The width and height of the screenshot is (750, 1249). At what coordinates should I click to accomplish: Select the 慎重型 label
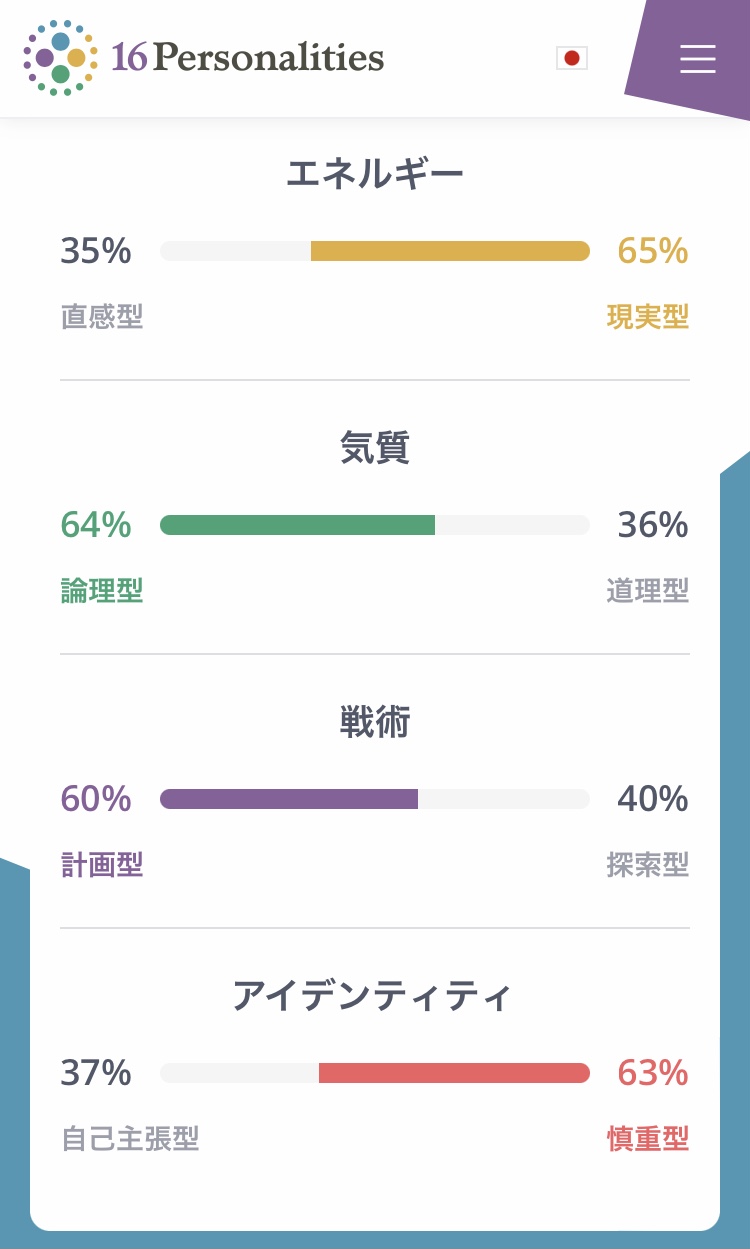tap(648, 1139)
